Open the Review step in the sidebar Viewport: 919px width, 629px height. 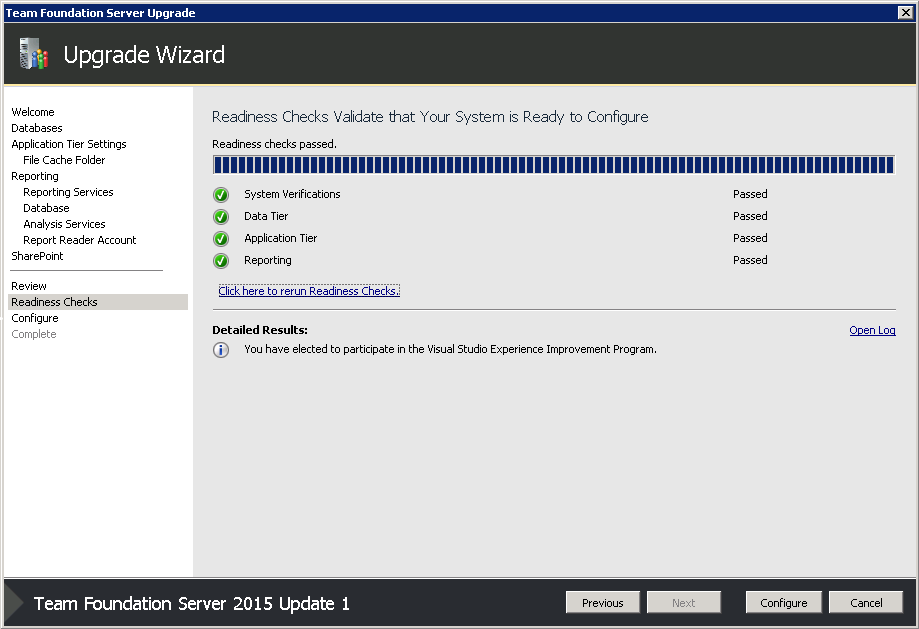point(29,286)
